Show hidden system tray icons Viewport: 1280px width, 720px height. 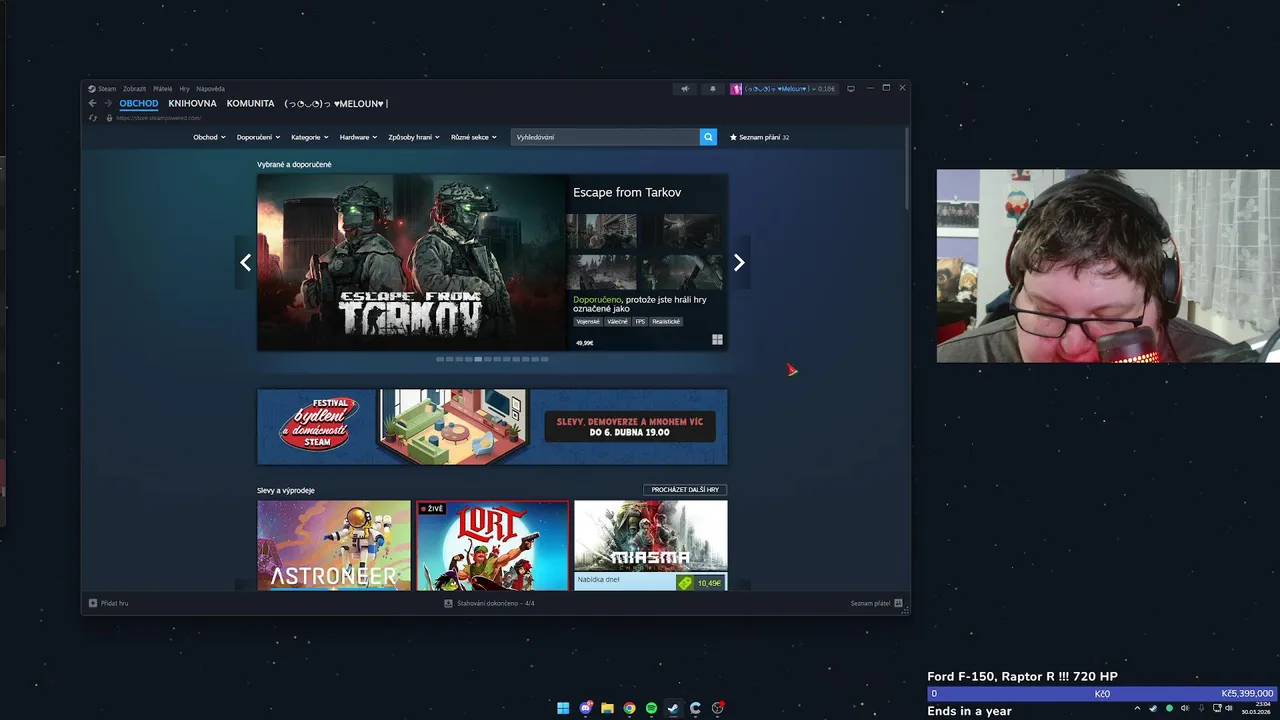coord(1137,708)
